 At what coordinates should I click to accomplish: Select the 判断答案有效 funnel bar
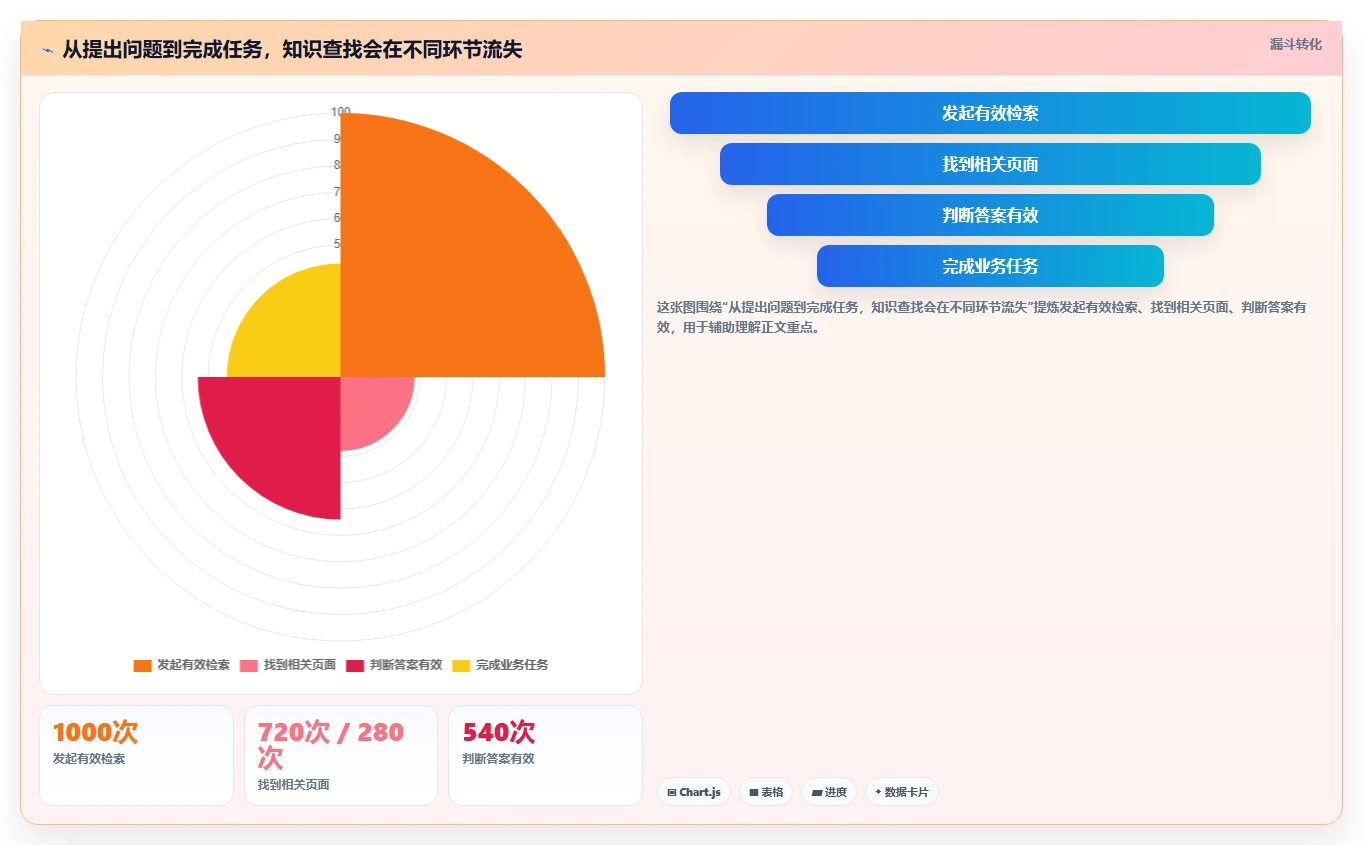(x=990, y=215)
